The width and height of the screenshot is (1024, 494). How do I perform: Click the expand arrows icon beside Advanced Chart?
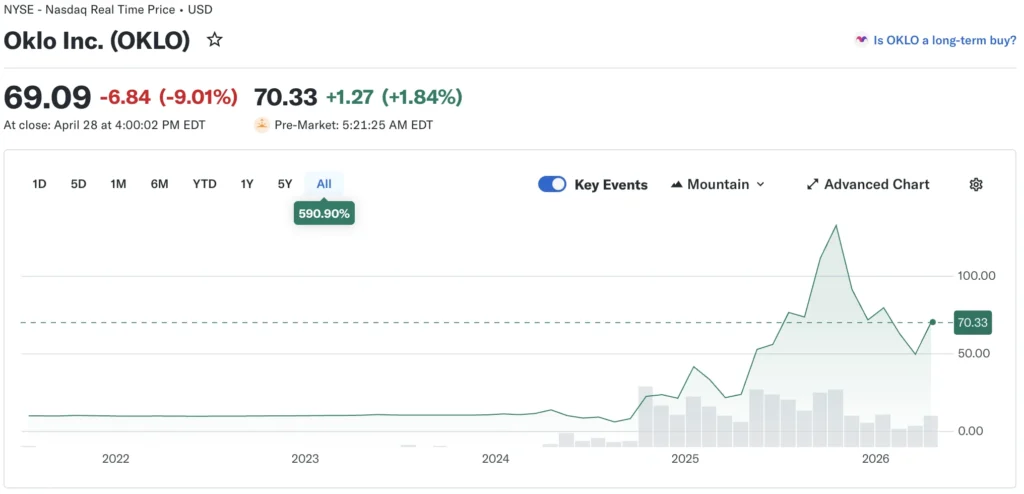click(x=812, y=184)
